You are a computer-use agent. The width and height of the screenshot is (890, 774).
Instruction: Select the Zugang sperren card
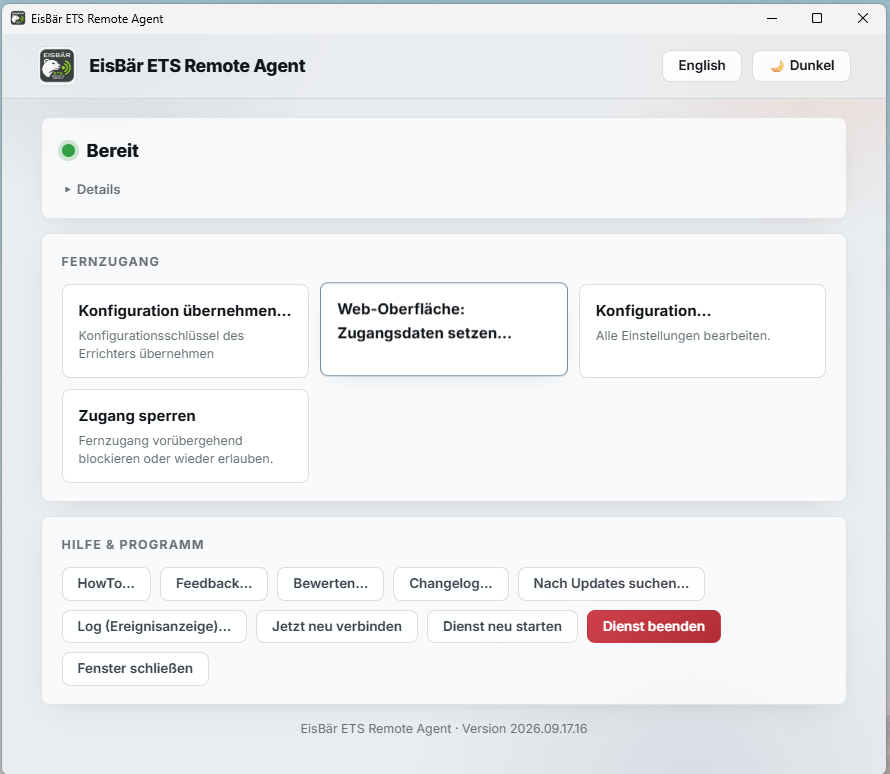pos(185,436)
